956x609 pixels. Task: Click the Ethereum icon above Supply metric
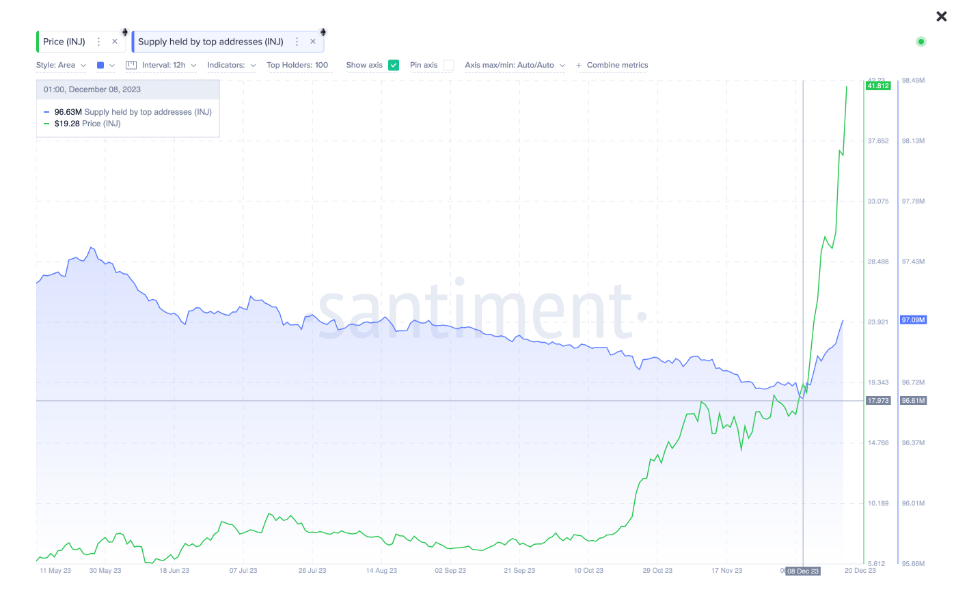pos(321,31)
